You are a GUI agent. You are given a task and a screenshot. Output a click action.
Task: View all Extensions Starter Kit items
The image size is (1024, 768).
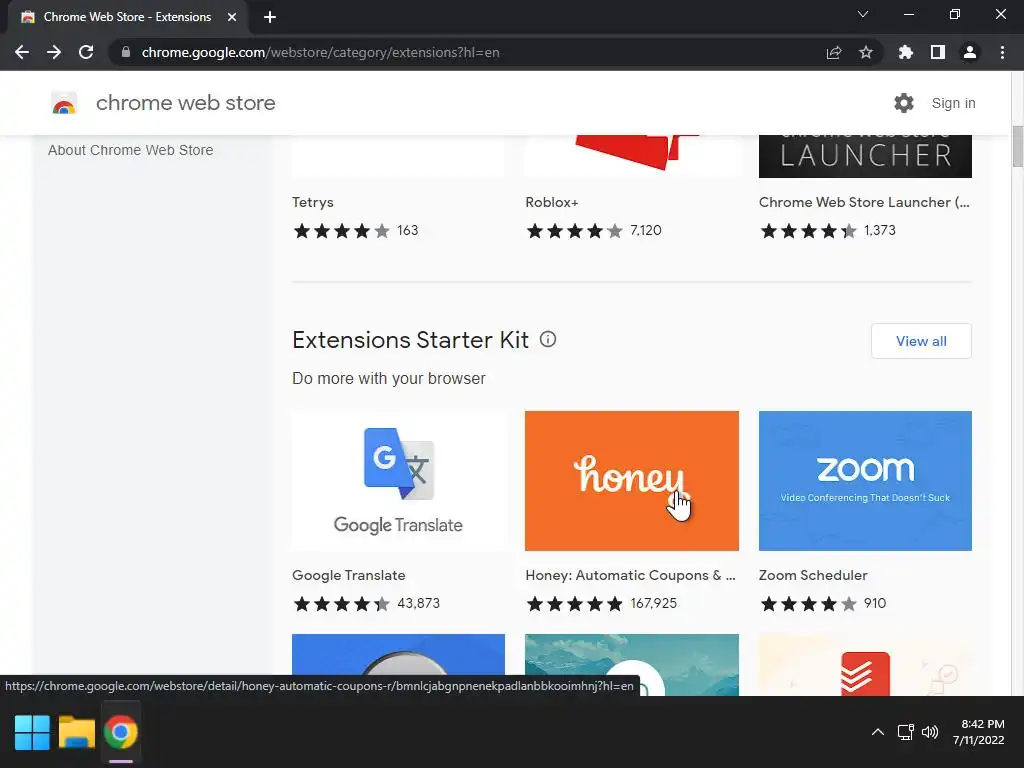pos(921,341)
